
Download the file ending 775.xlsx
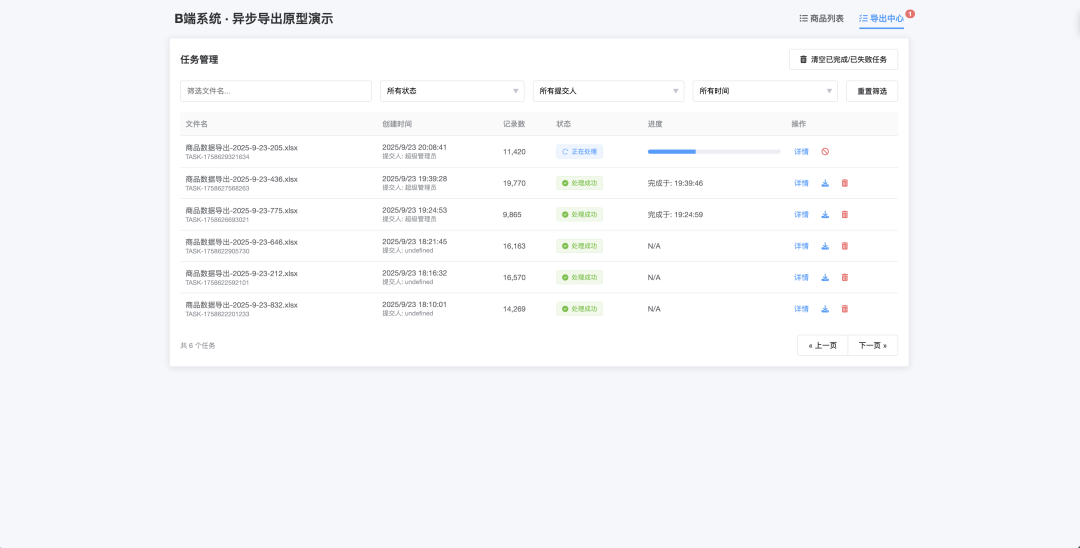pos(825,215)
